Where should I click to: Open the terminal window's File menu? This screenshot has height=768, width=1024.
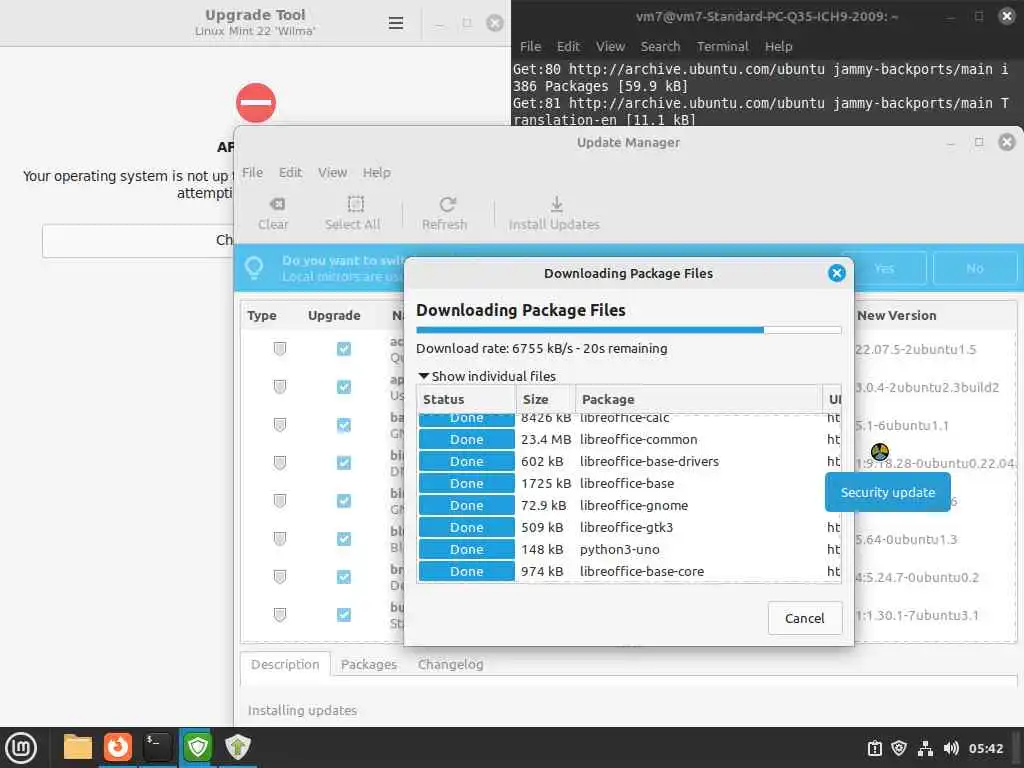point(530,46)
